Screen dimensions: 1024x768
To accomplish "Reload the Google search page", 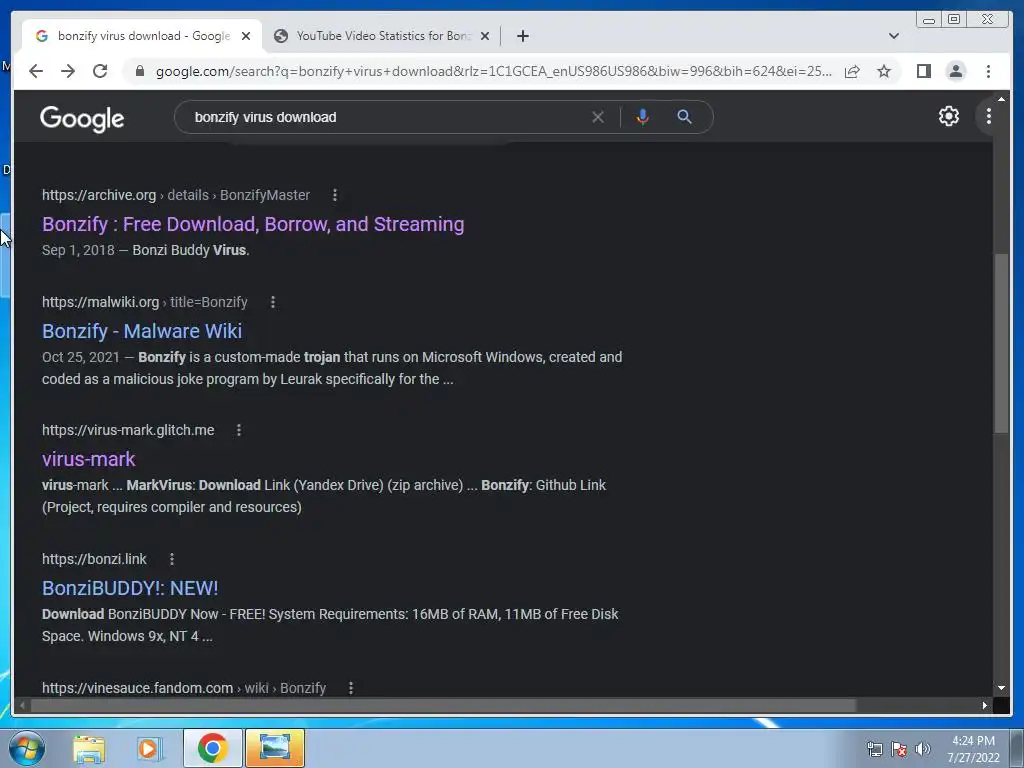I will (x=100, y=71).
